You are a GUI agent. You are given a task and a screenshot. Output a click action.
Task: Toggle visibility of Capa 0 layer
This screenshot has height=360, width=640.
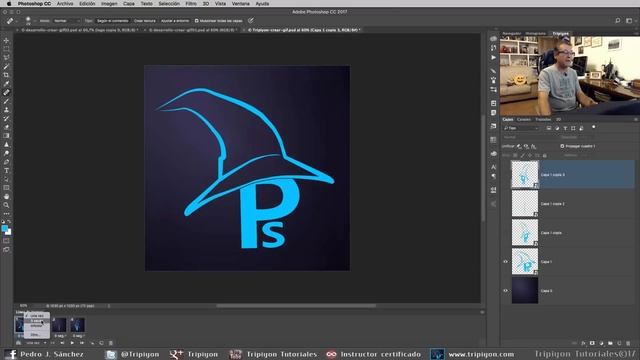(x=505, y=291)
